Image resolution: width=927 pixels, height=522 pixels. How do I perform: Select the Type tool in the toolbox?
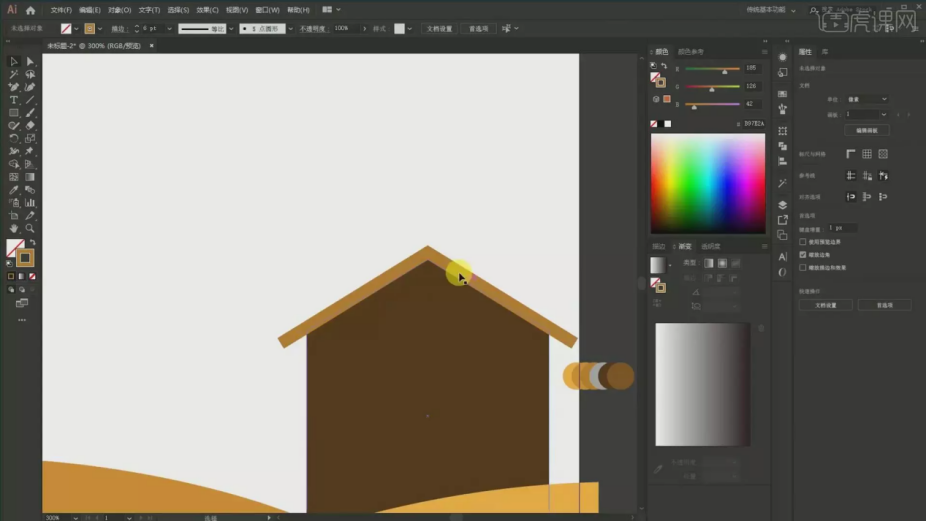click(x=14, y=100)
